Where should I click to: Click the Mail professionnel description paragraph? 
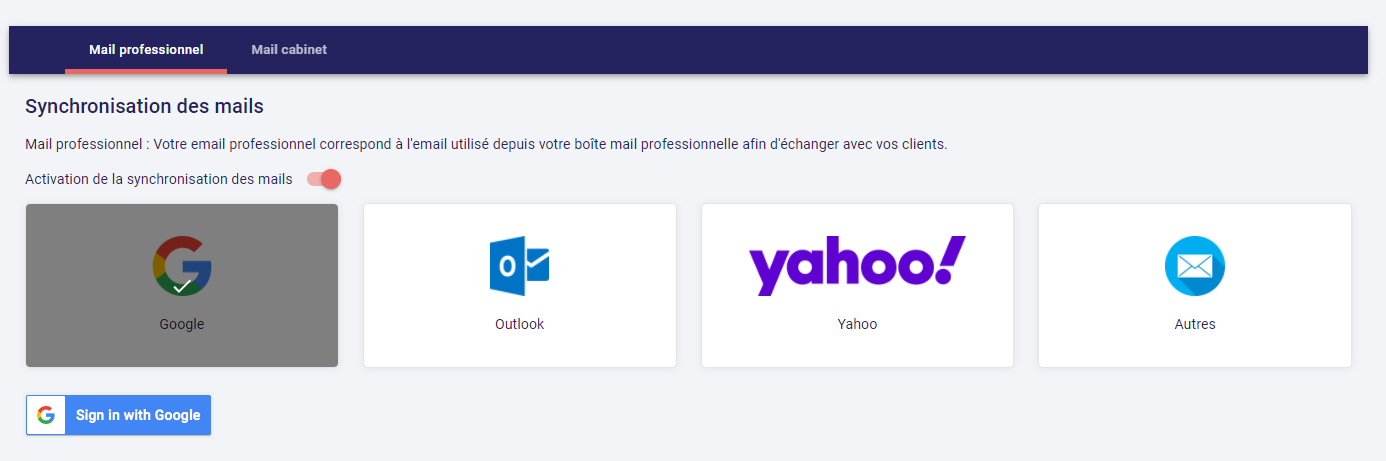point(486,144)
